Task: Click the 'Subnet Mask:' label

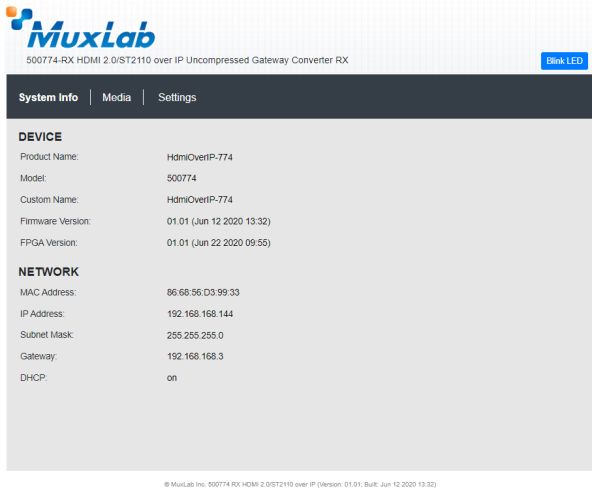Action: (47, 335)
